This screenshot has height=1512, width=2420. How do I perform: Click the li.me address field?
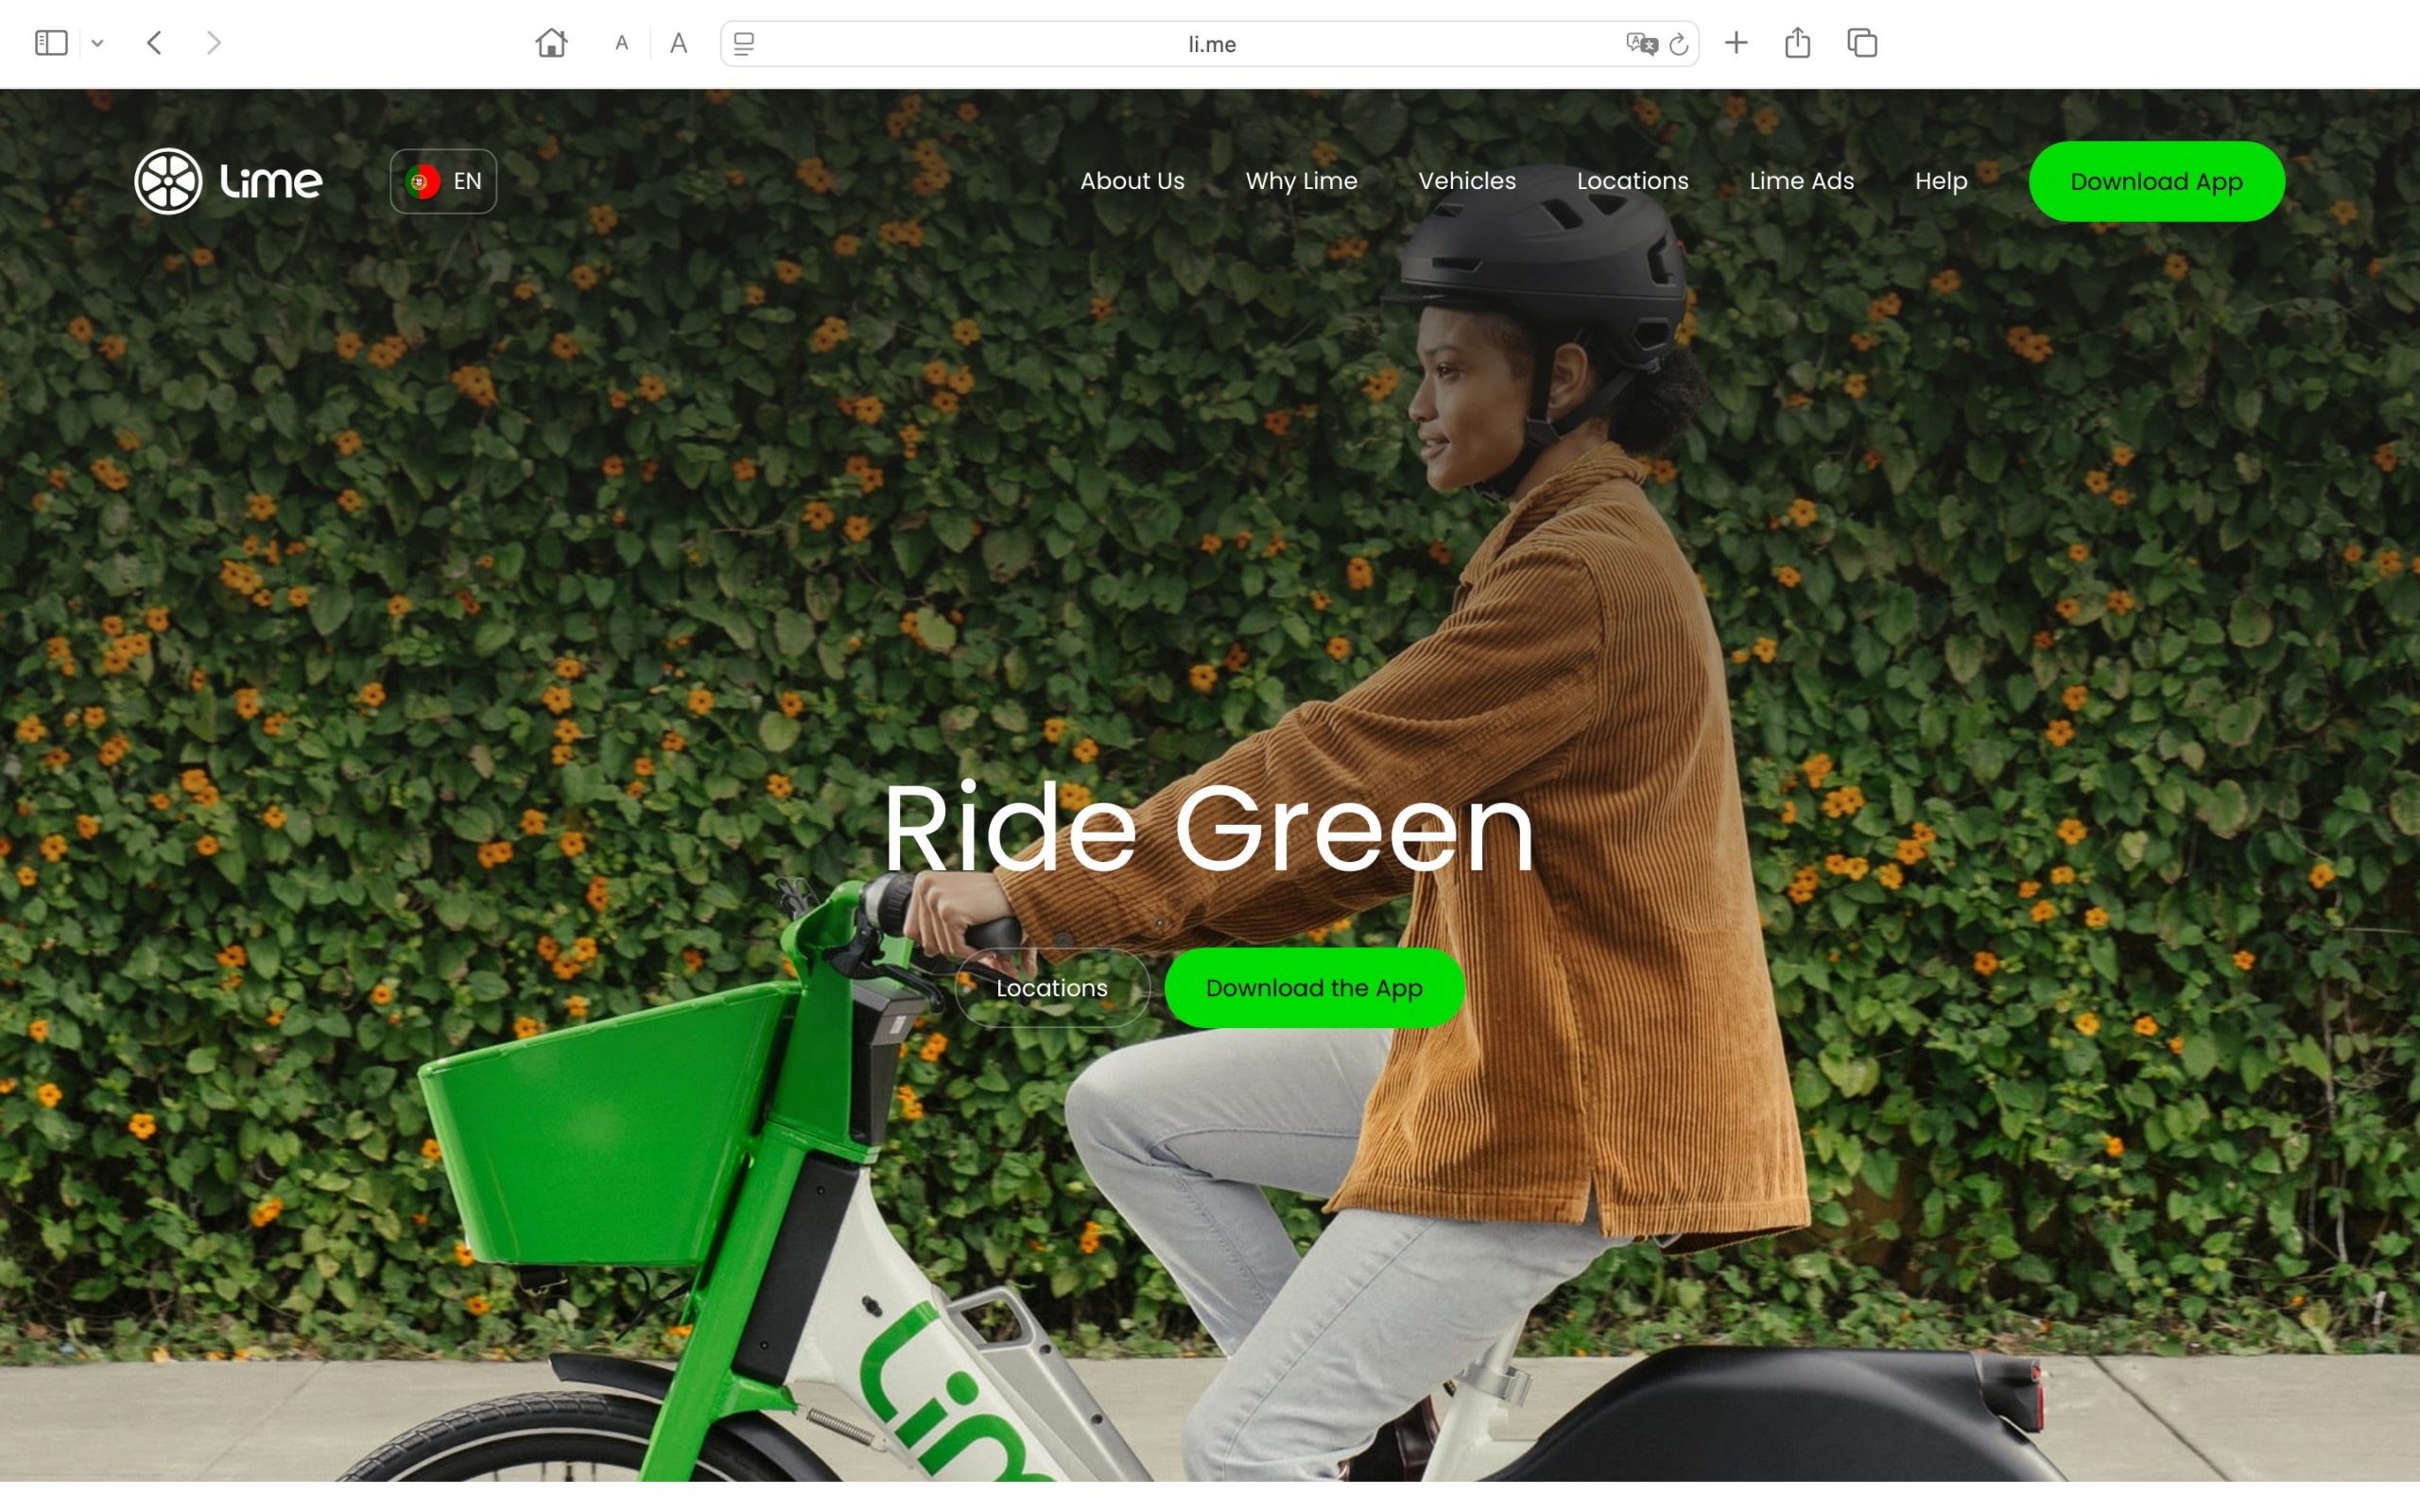click(1211, 44)
